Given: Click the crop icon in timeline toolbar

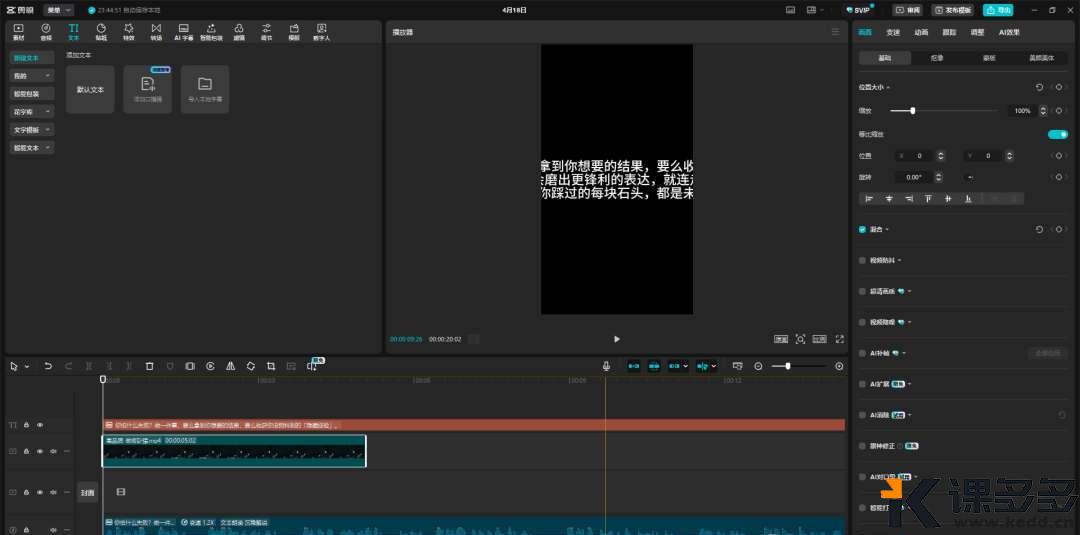Looking at the screenshot, I should [271, 366].
